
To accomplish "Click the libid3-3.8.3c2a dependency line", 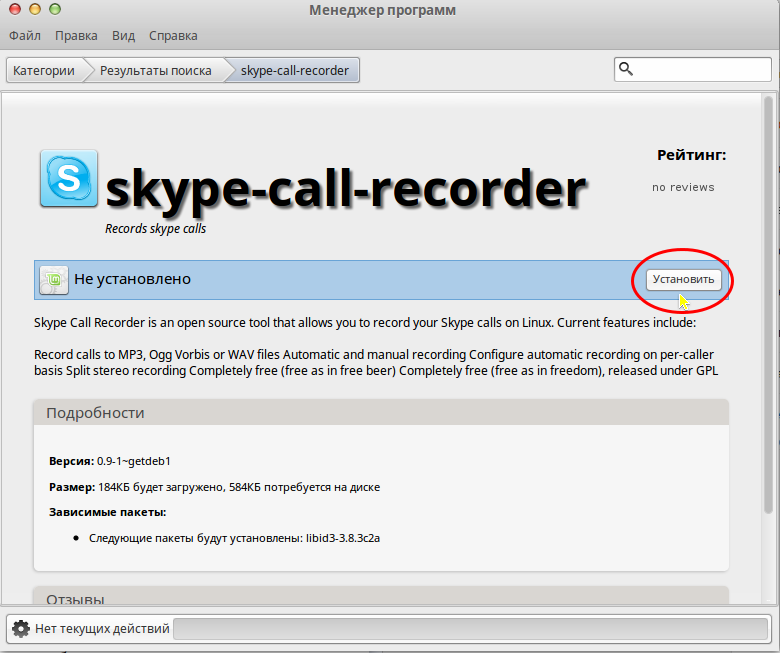I will (234, 538).
